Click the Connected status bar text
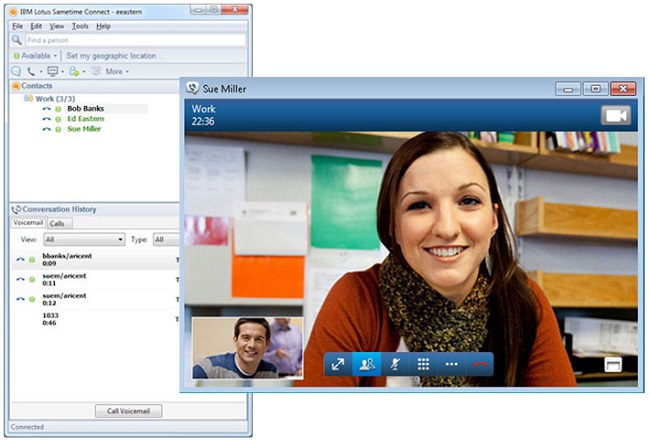Screen dimensions: 650x448 coord(27,427)
